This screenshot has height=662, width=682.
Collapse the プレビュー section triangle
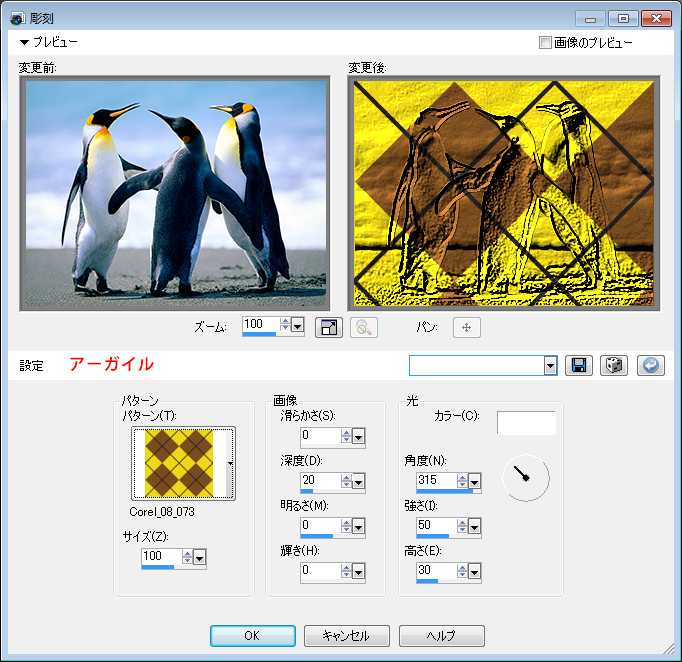[x=24, y=43]
